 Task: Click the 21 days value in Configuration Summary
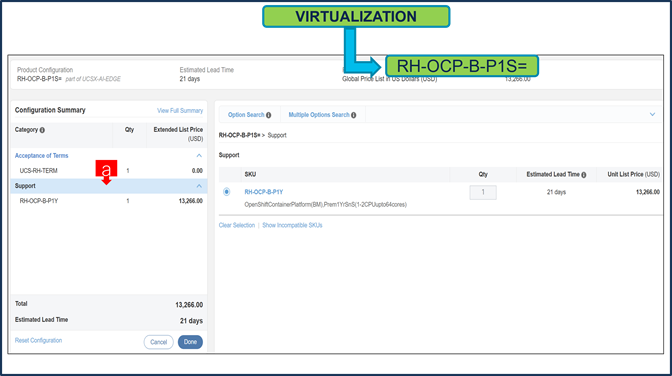(x=191, y=321)
